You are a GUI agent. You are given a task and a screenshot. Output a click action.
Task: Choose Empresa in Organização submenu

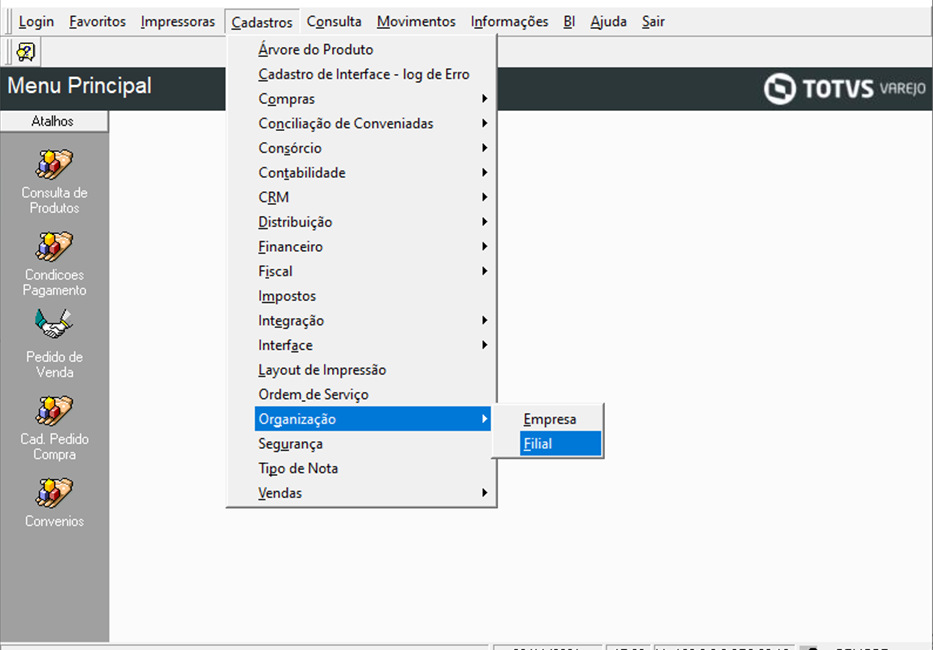coord(561,419)
